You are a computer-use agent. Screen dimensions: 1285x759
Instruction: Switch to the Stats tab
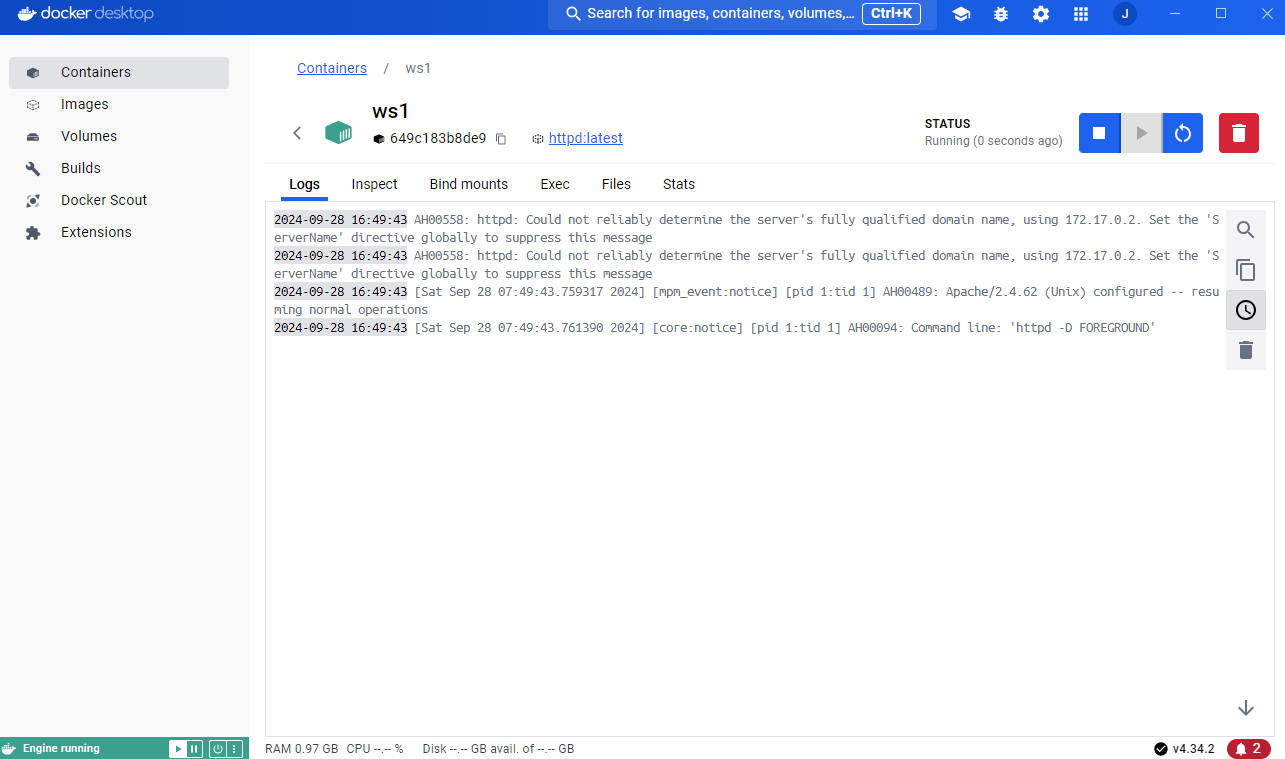[679, 184]
